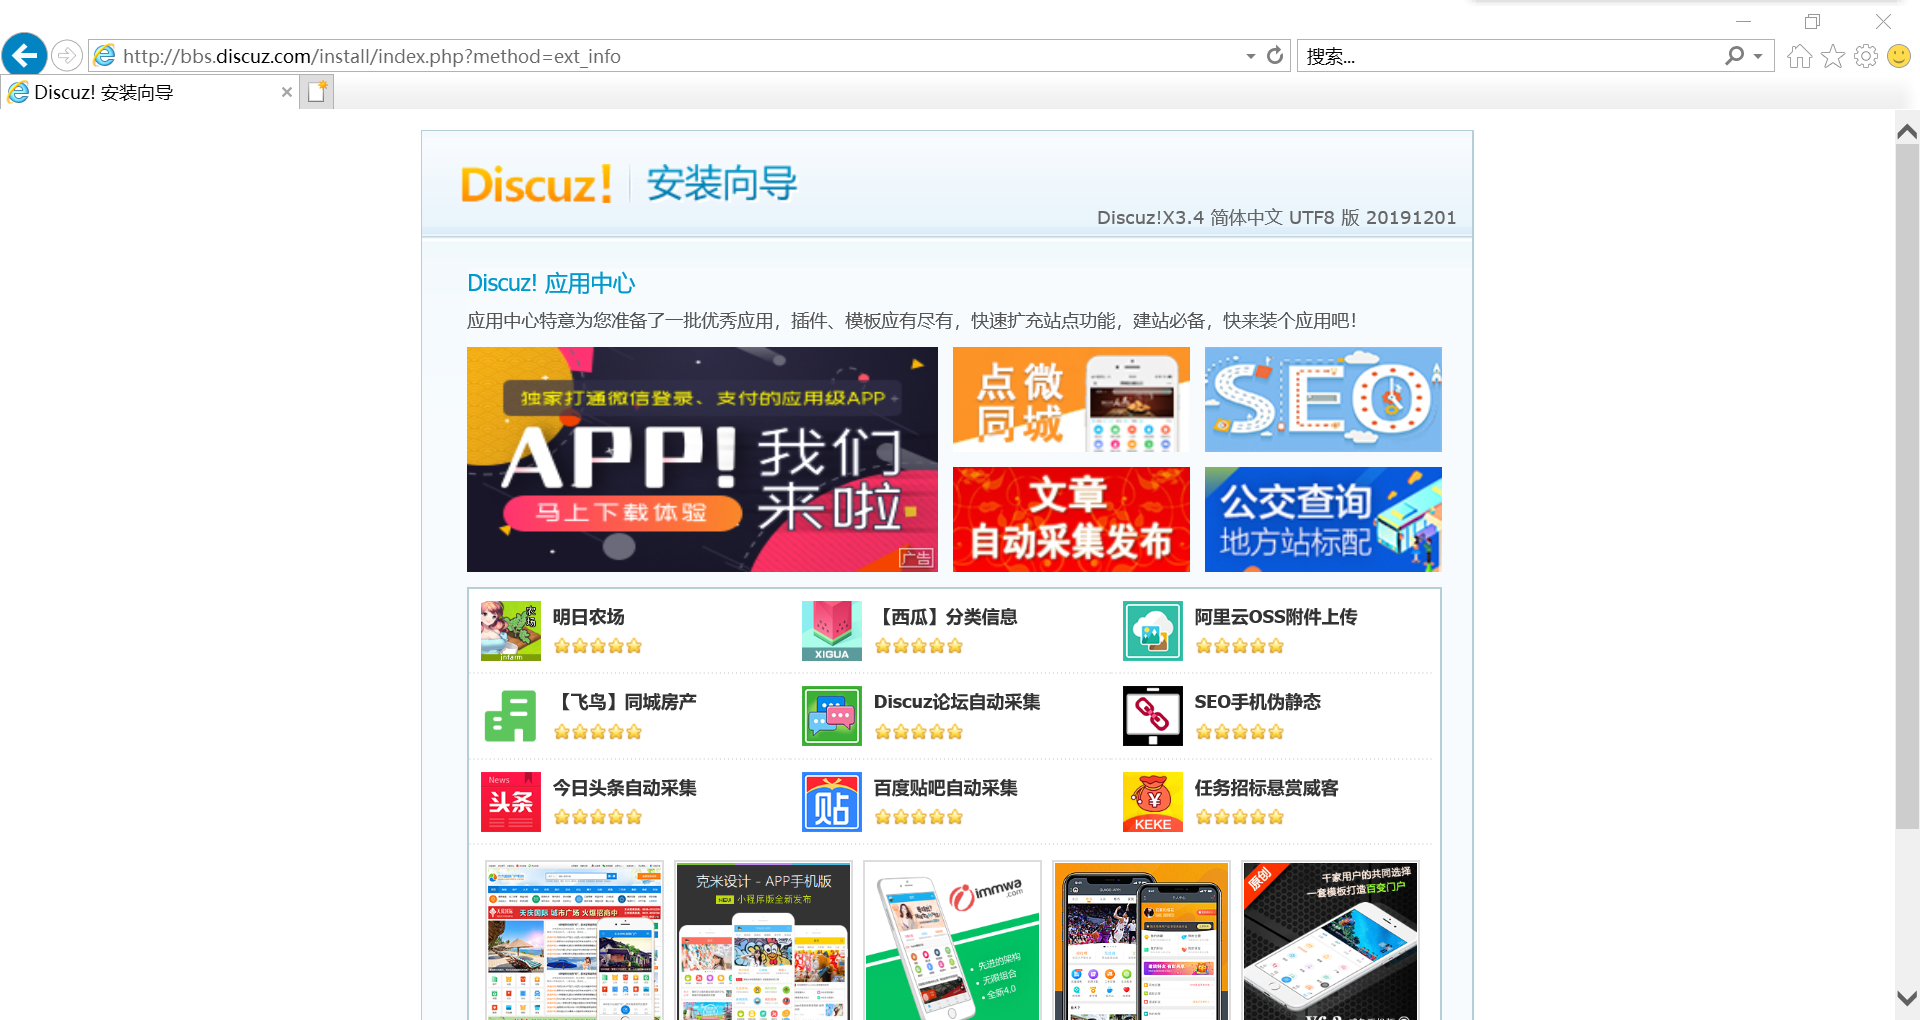The image size is (1920, 1020).
Task: Click the 西瓜 XIGUA app icon
Action: click(832, 631)
